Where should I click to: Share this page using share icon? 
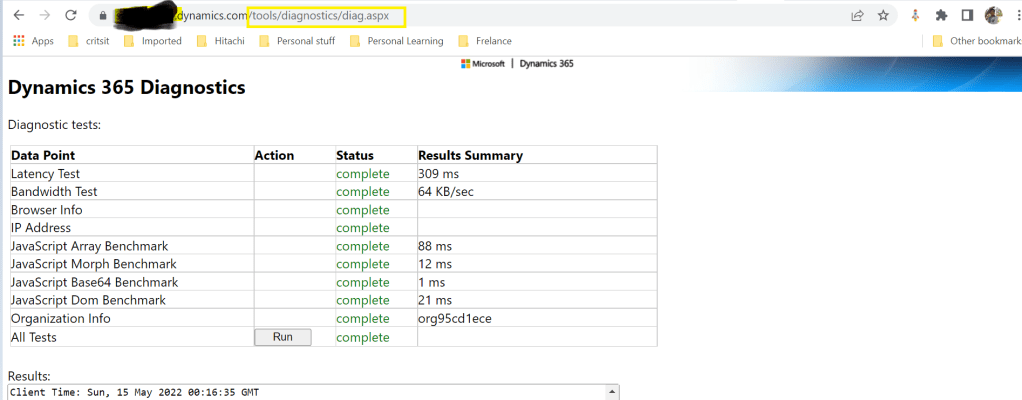point(857,16)
